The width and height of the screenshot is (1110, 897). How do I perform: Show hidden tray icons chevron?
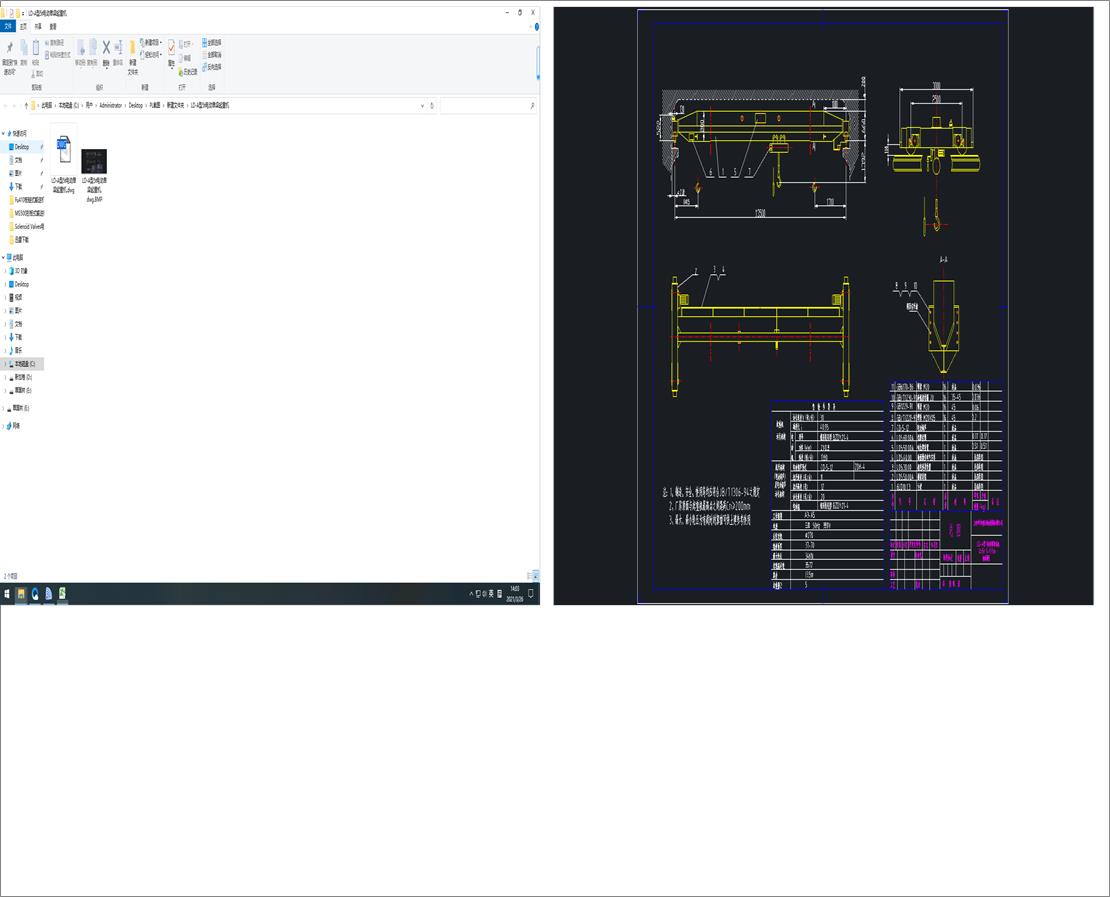click(471, 594)
